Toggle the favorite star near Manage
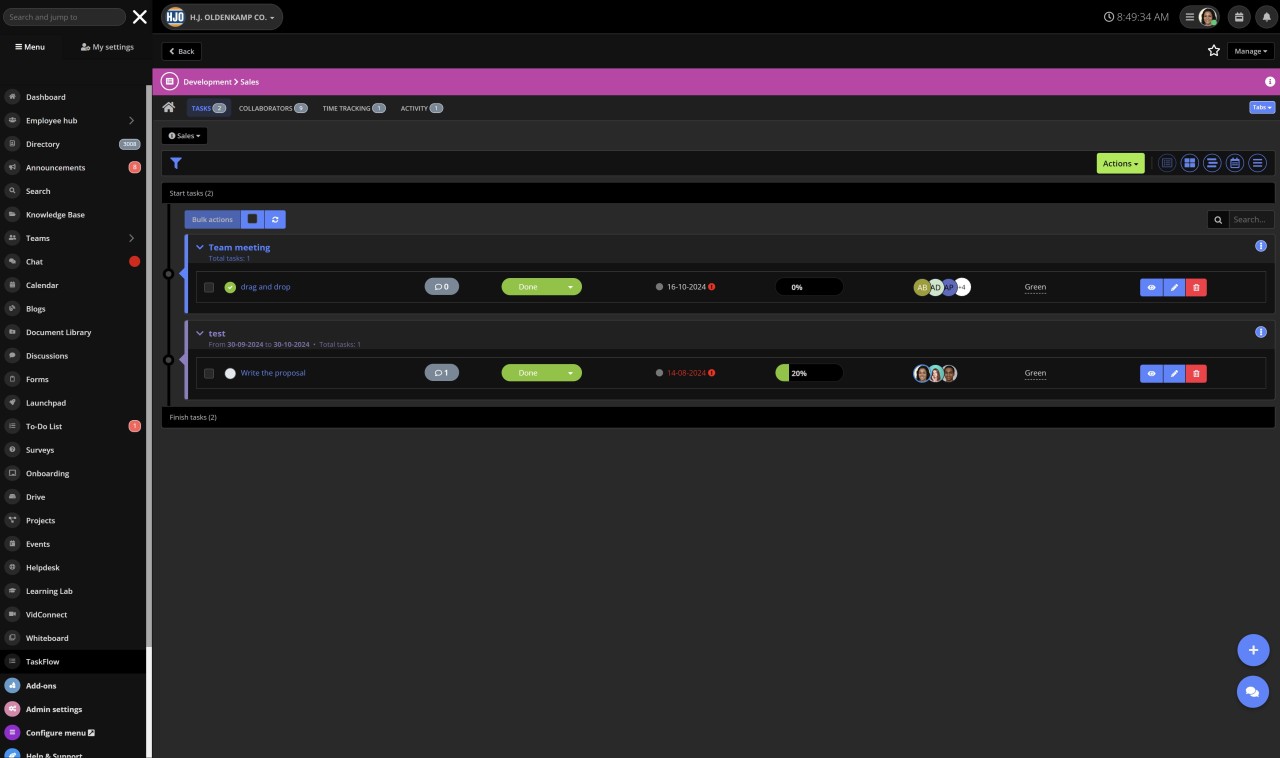The image size is (1280, 758). [x=1213, y=50]
